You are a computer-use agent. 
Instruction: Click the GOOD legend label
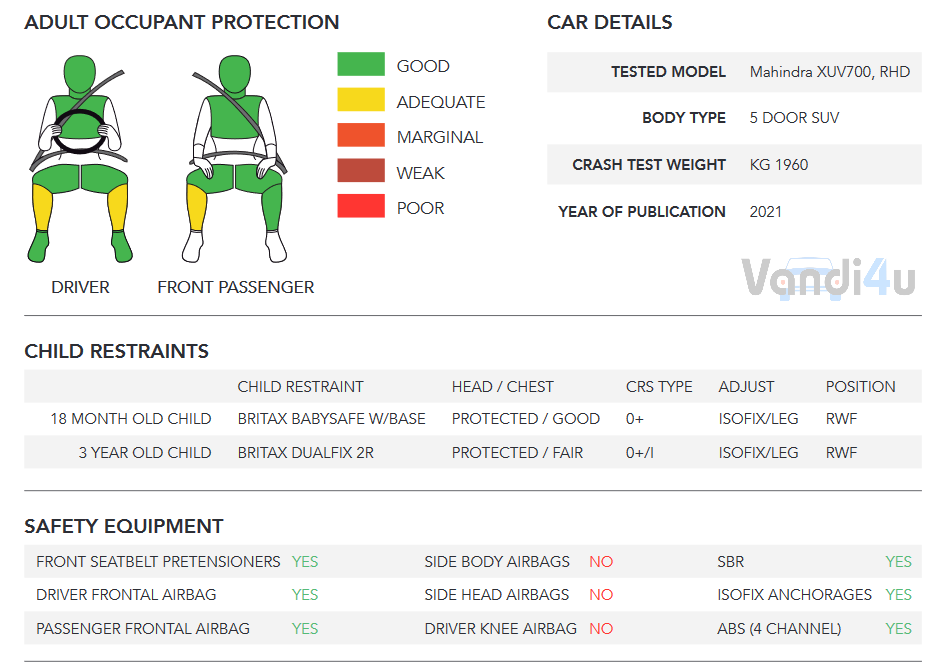pos(423,66)
